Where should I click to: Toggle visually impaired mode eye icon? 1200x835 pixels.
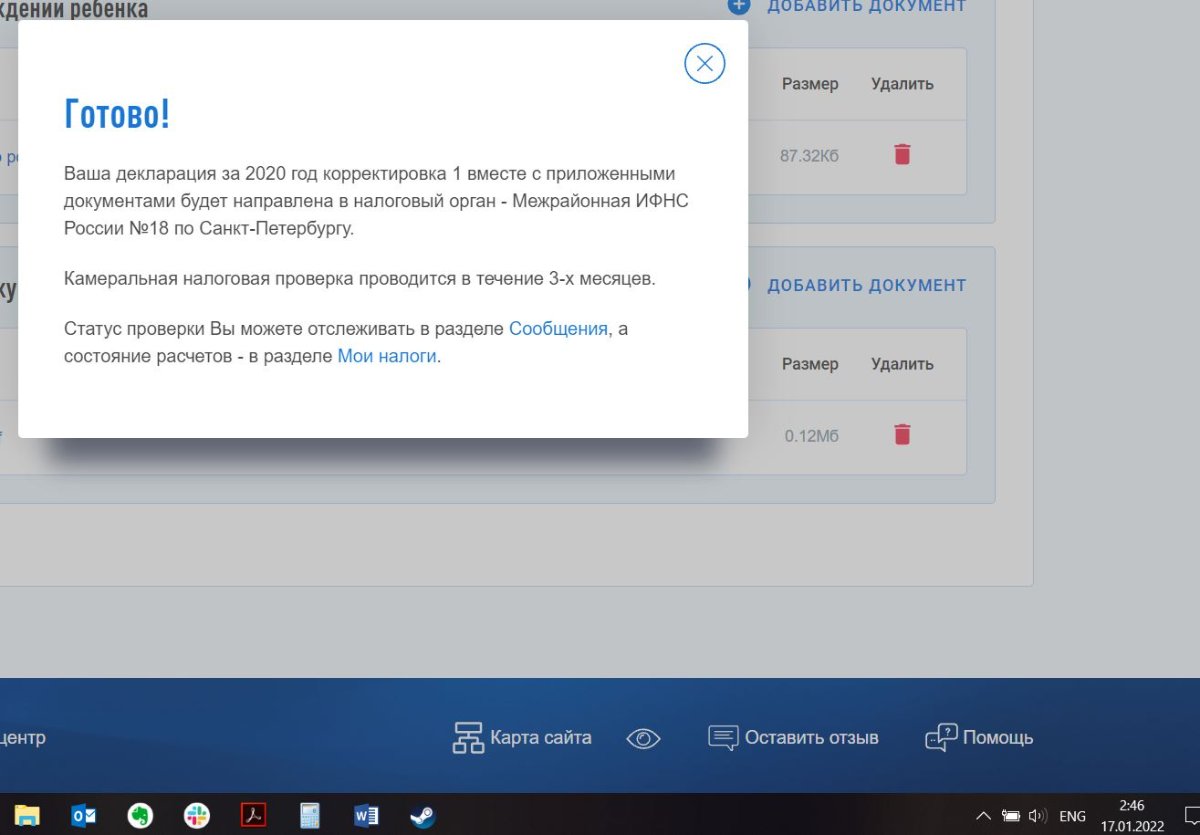point(644,739)
